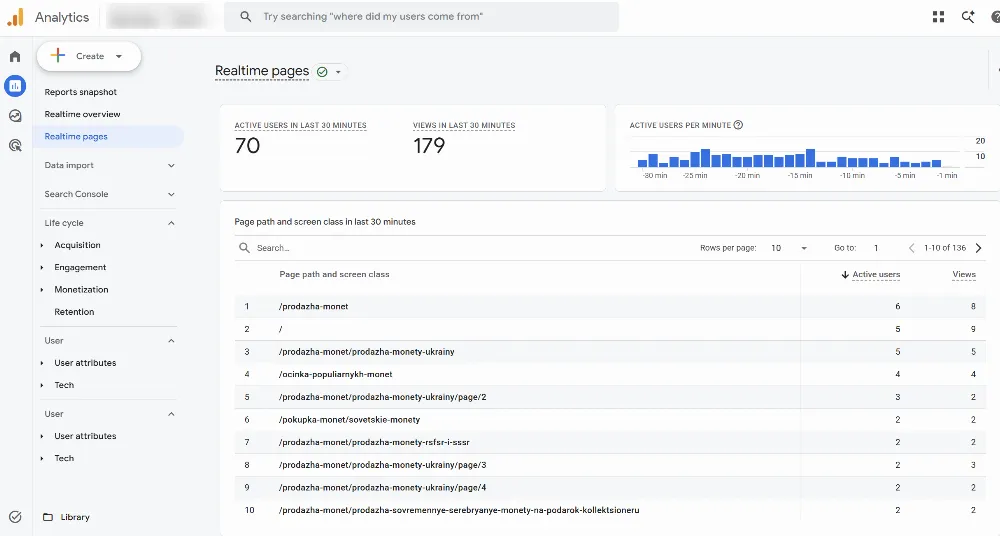Sort by Active users column header
1000x536 pixels.
[876, 274]
